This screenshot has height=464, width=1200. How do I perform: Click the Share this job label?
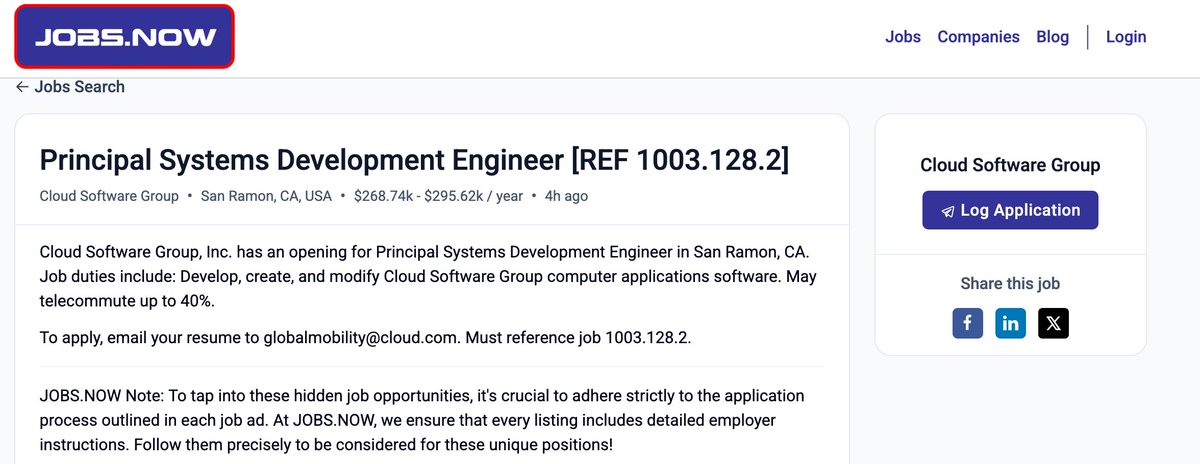pyautogui.click(x=1010, y=284)
